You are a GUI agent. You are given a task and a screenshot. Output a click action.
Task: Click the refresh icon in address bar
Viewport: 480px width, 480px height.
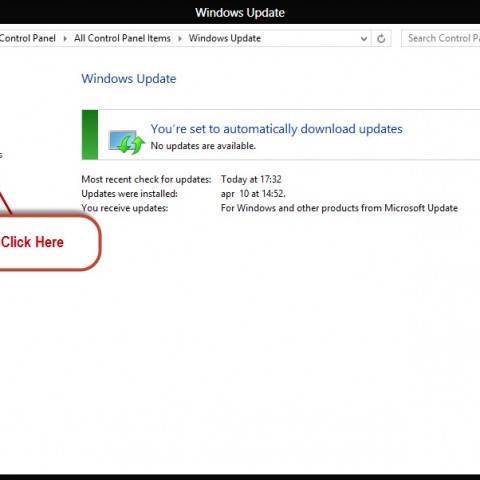pyautogui.click(x=381, y=39)
